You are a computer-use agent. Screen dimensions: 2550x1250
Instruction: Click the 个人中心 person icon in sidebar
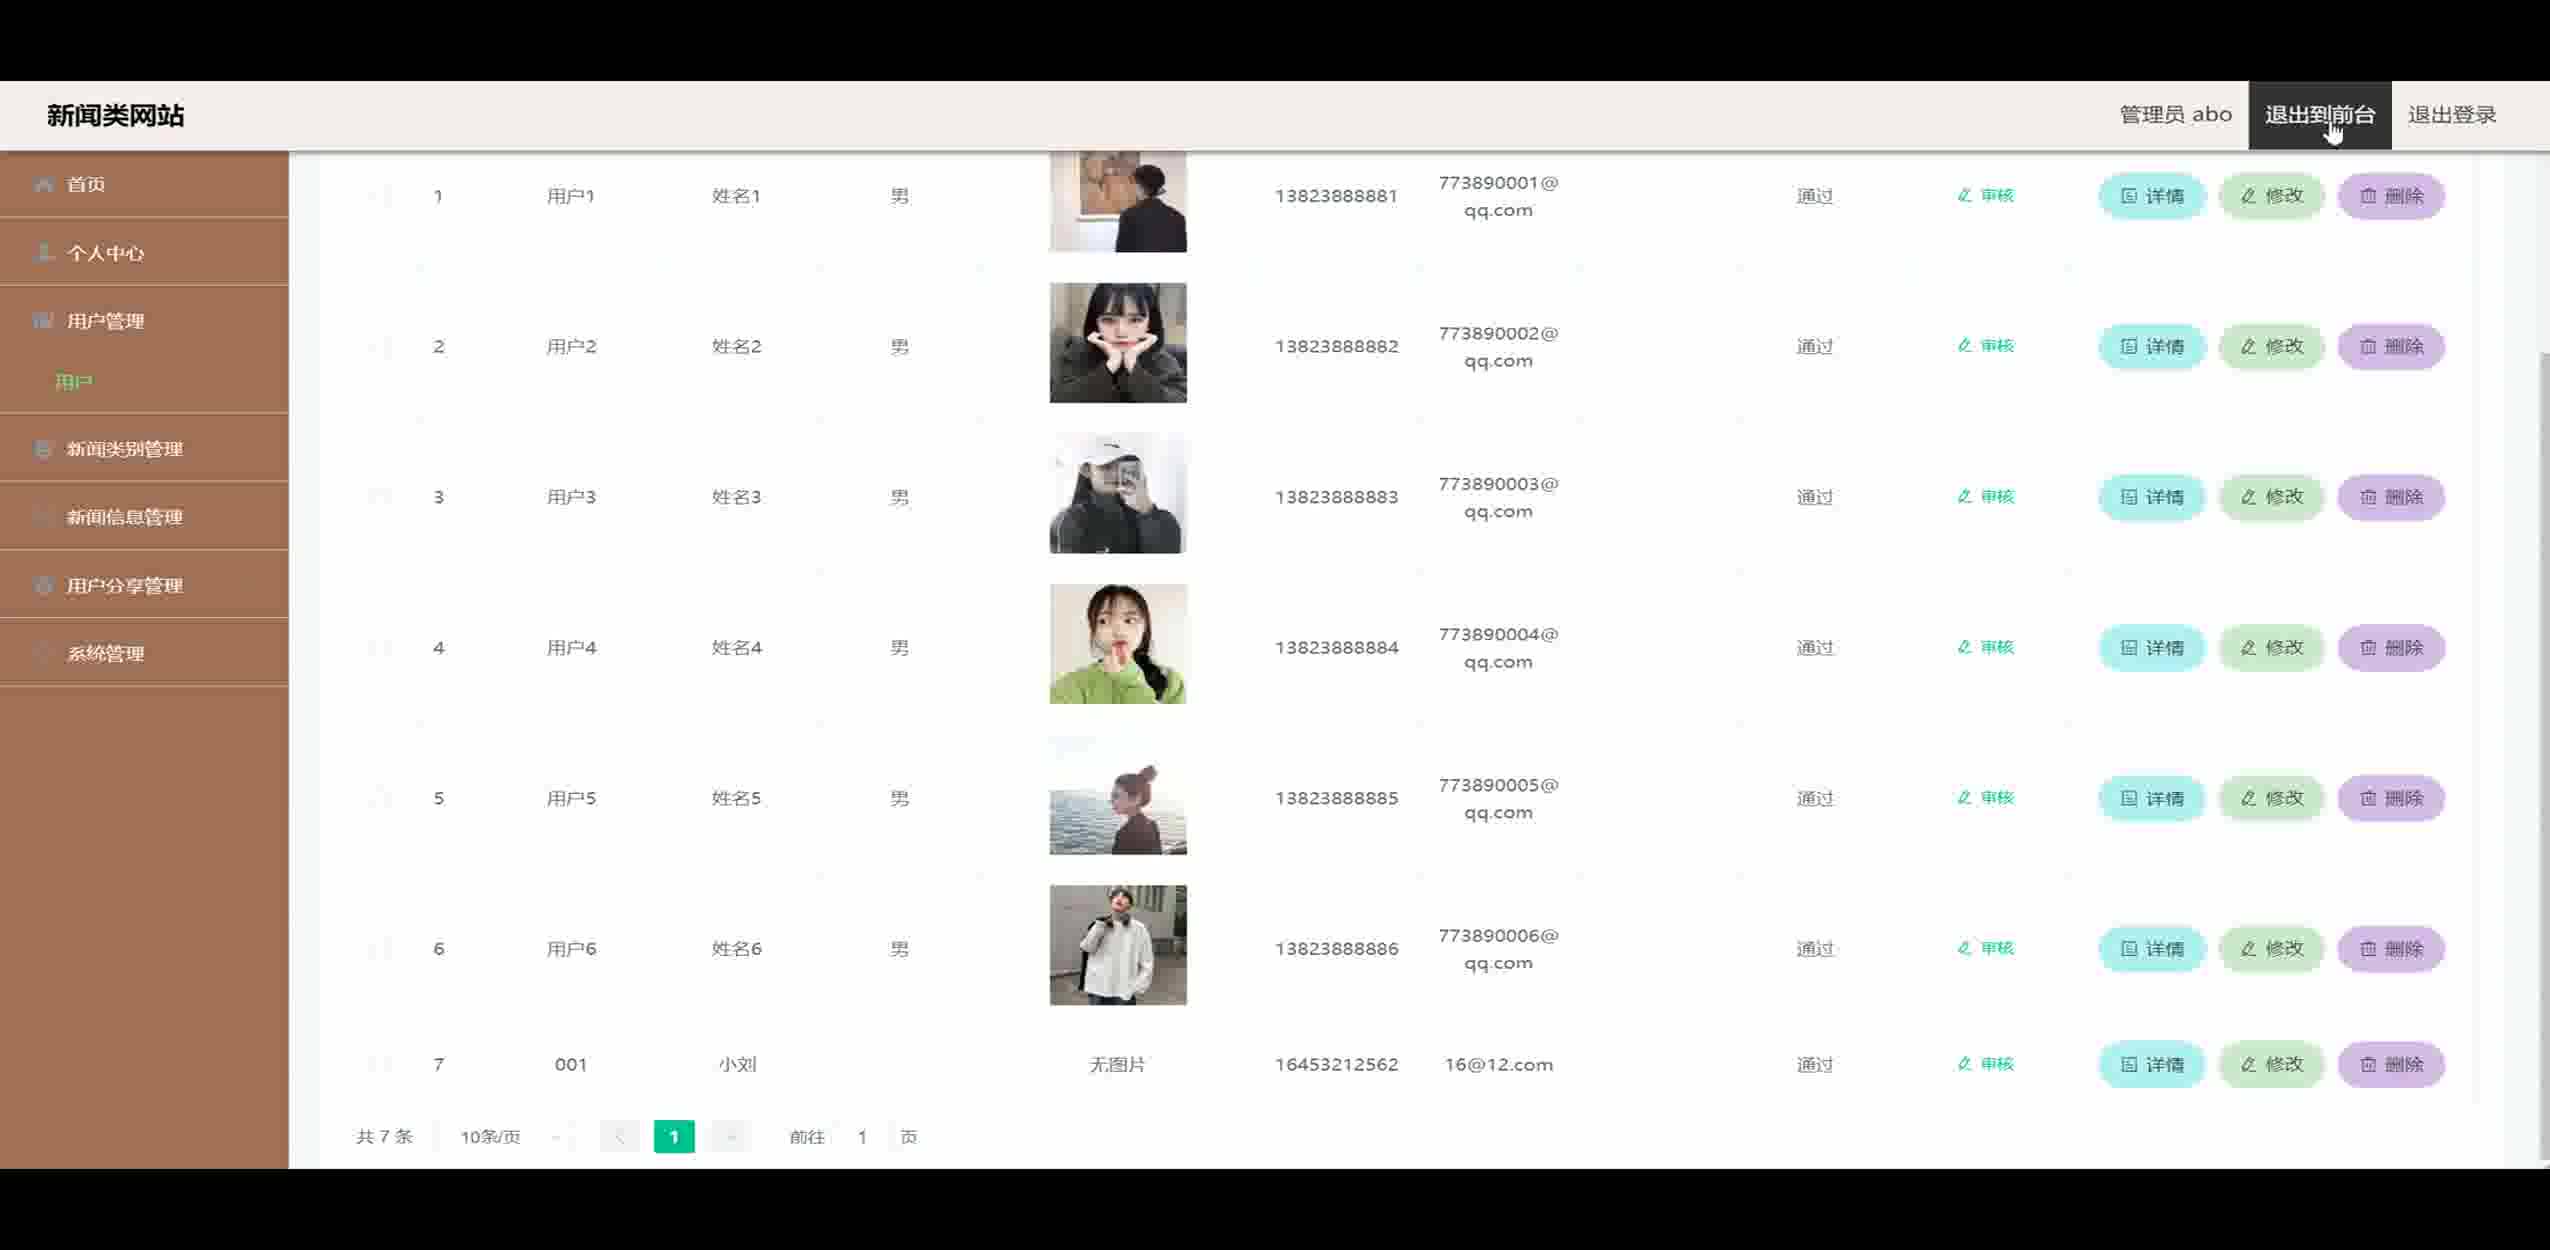[43, 252]
